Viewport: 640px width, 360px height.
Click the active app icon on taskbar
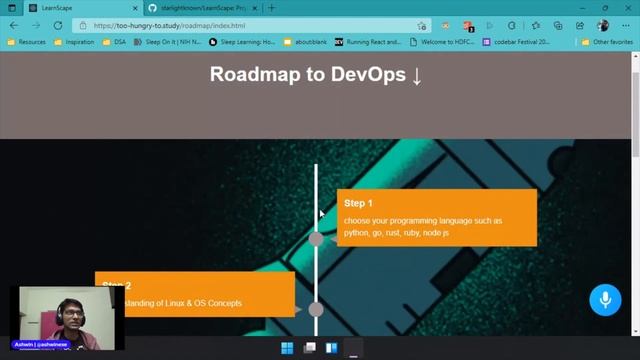353,348
